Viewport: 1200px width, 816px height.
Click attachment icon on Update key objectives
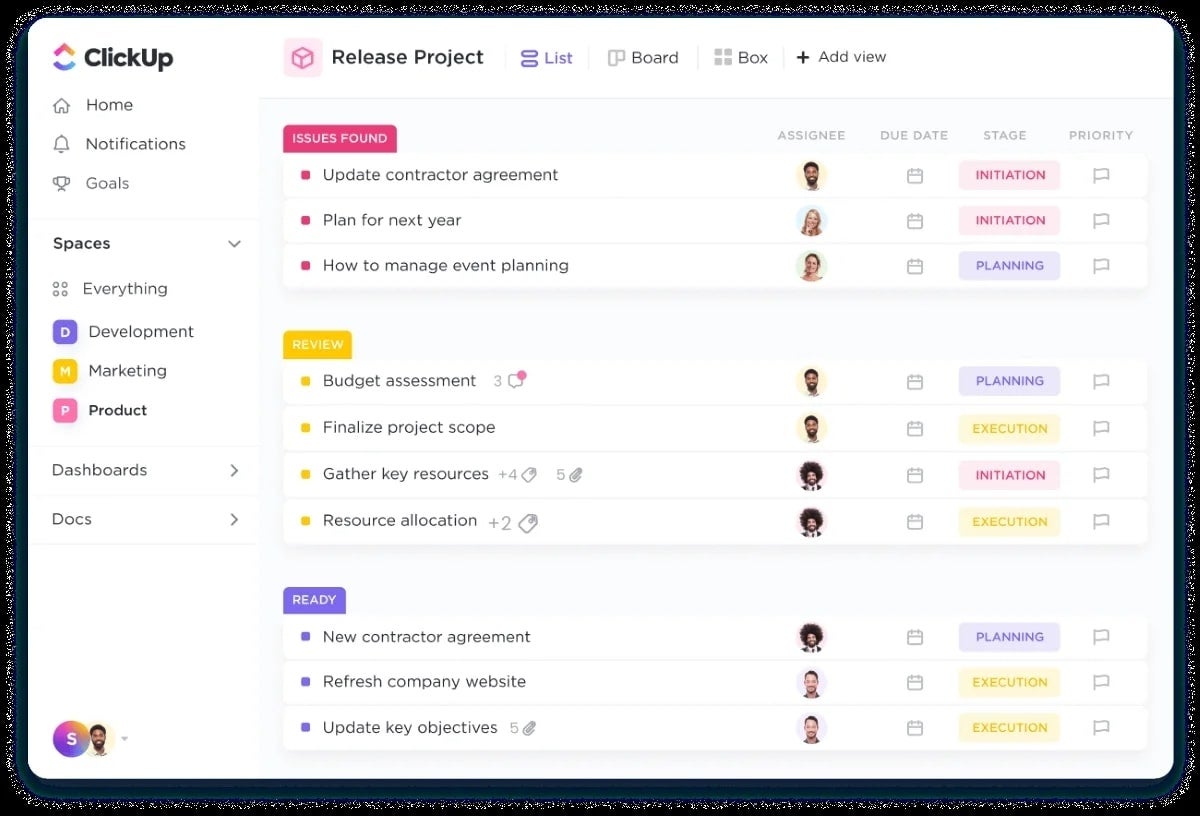(x=529, y=729)
